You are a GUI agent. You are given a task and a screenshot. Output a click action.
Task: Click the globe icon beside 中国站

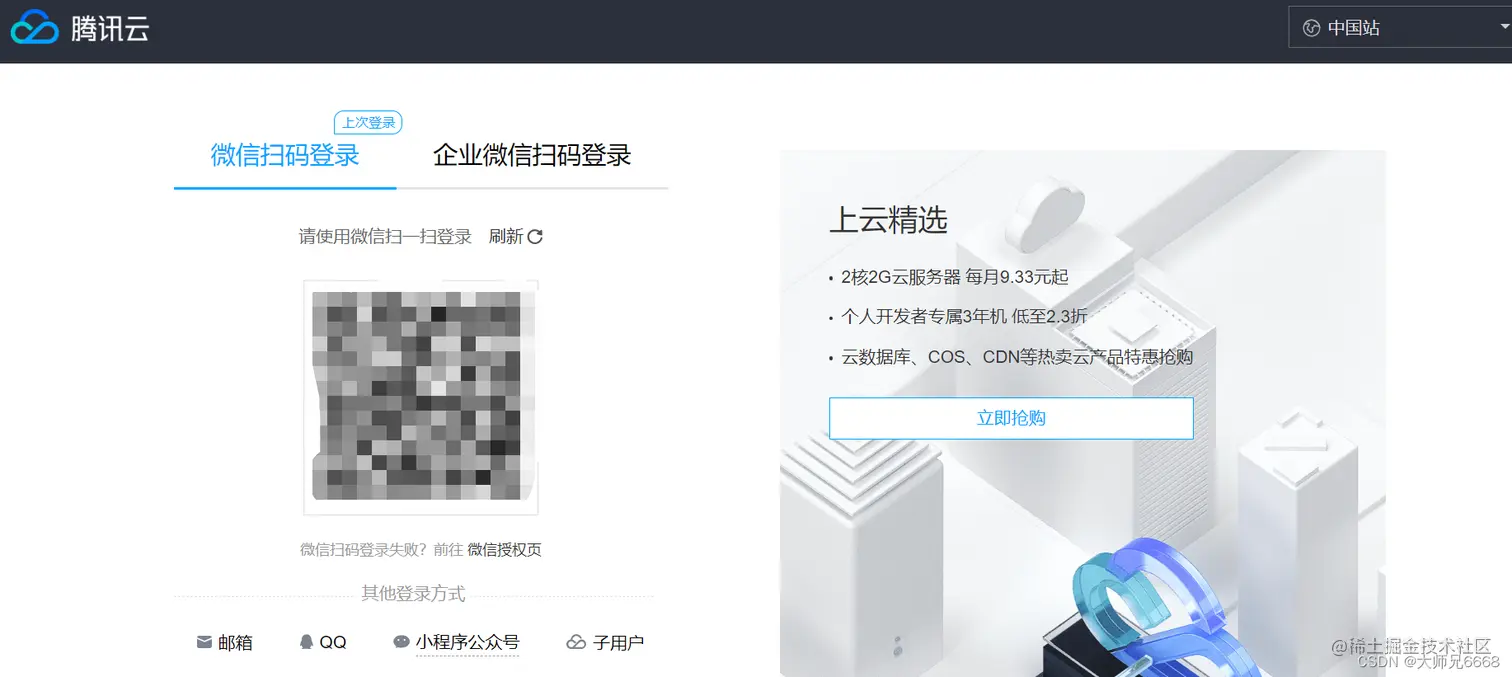point(1310,27)
